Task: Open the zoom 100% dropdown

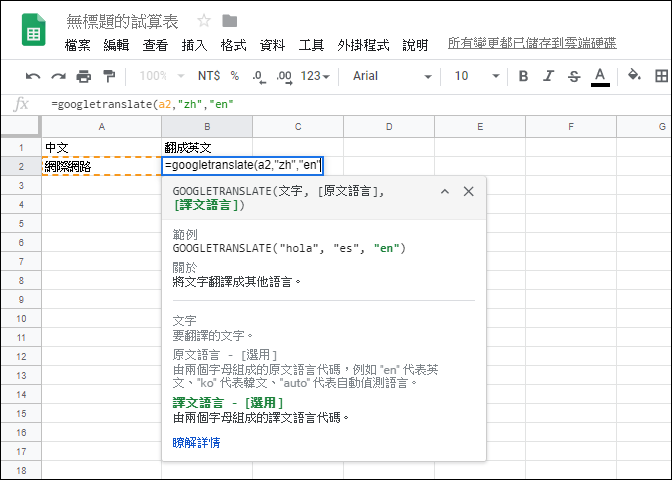Action: (162, 76)
